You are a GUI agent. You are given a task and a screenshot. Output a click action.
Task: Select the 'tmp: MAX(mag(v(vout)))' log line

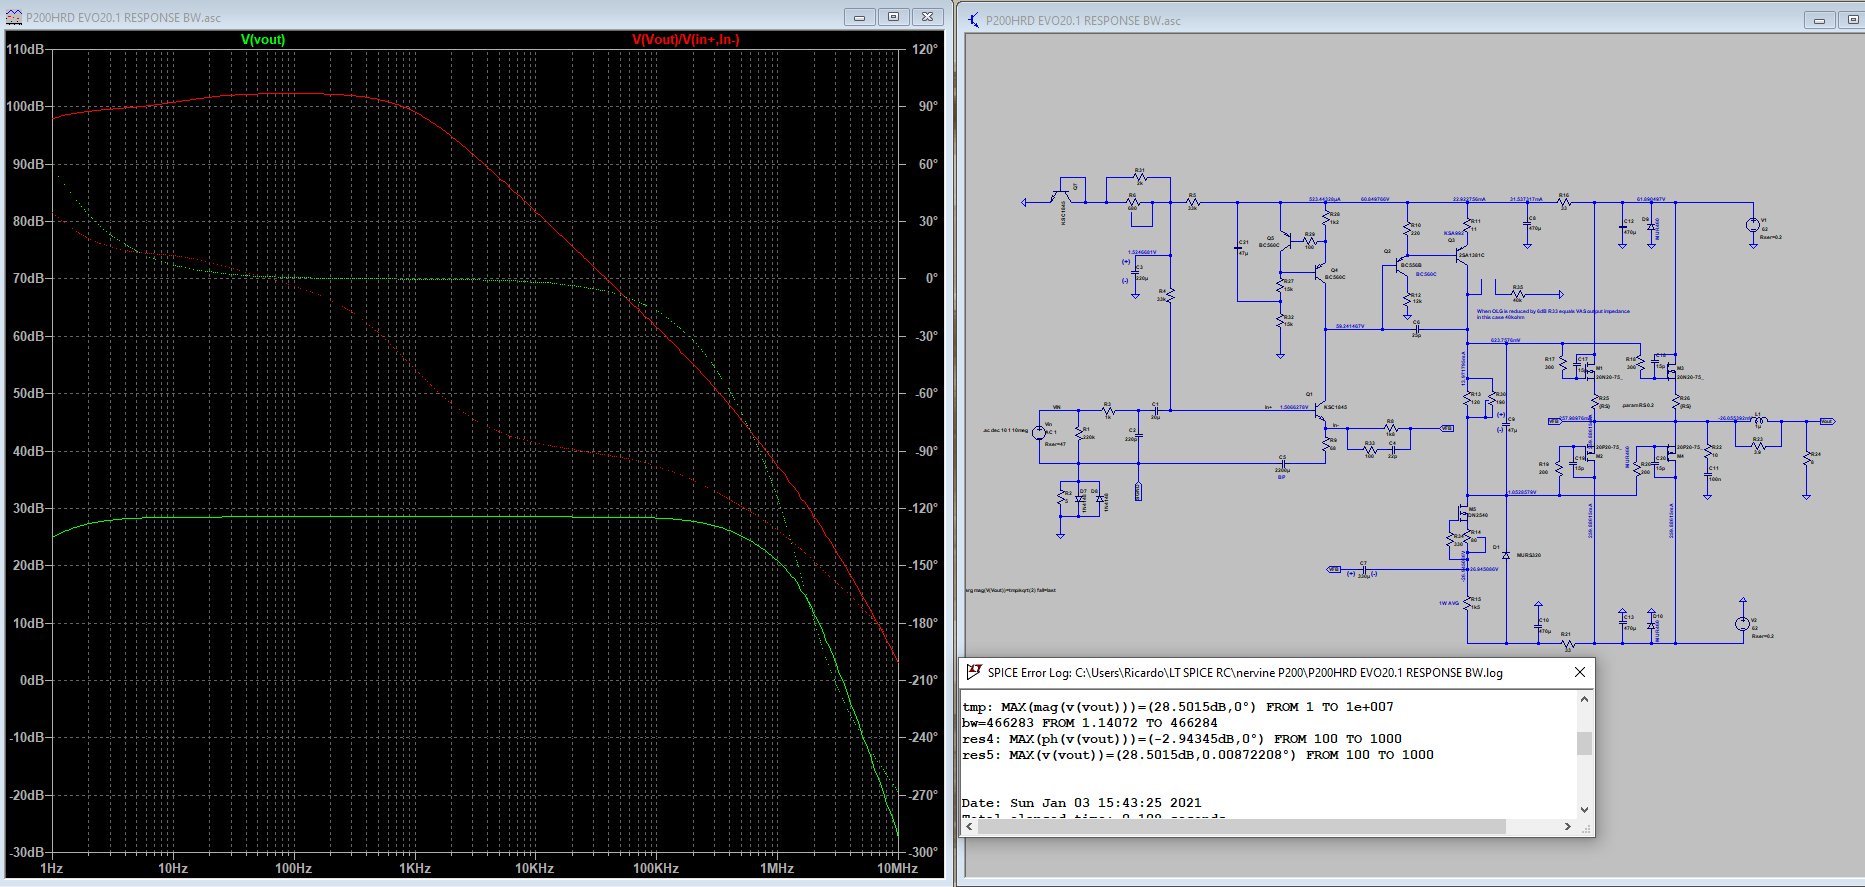(1177, 707)
